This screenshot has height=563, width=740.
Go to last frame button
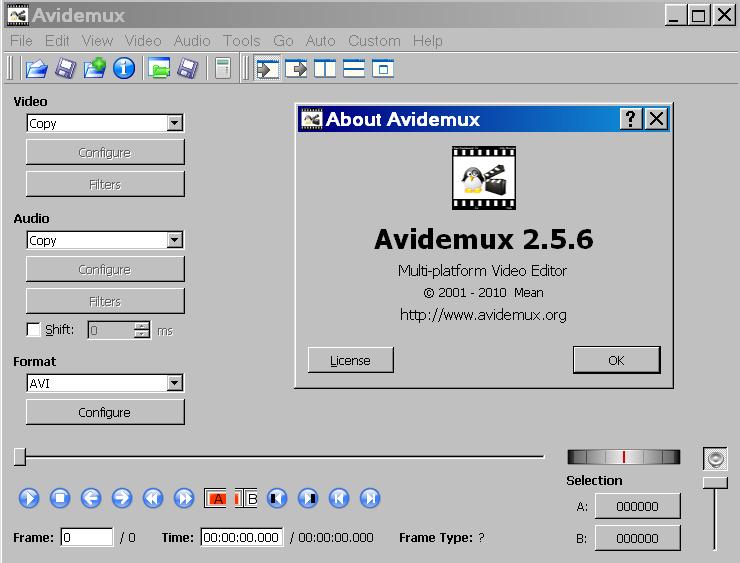(x=370, y=498)
